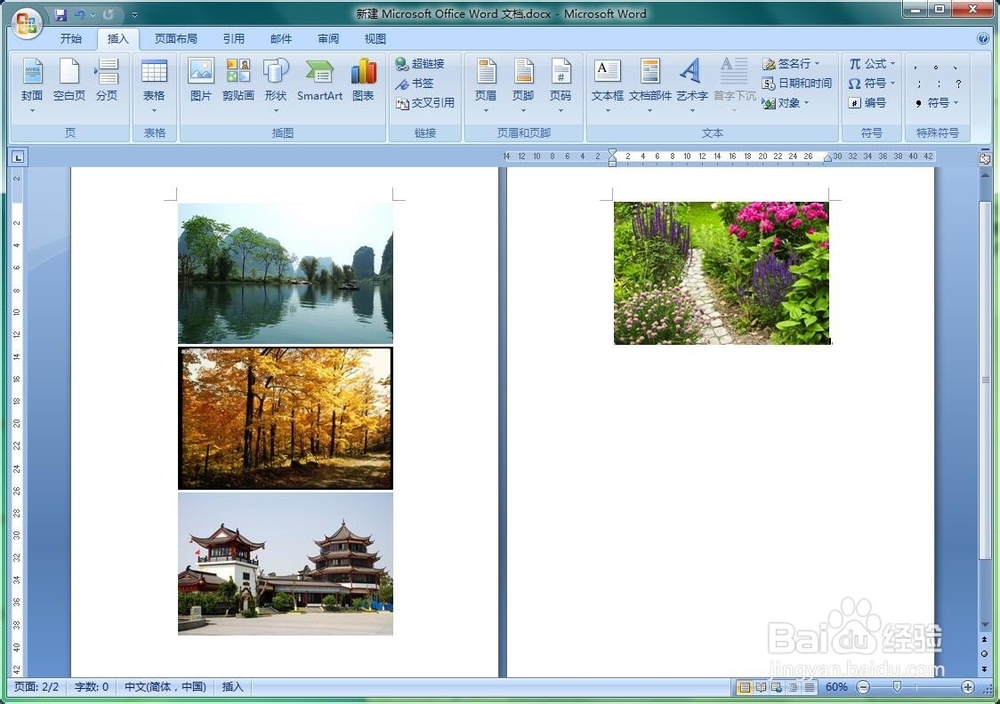Insert an equation with the 公式 icon
This screenshot has width=1000, height=704.
click(868, 63)
